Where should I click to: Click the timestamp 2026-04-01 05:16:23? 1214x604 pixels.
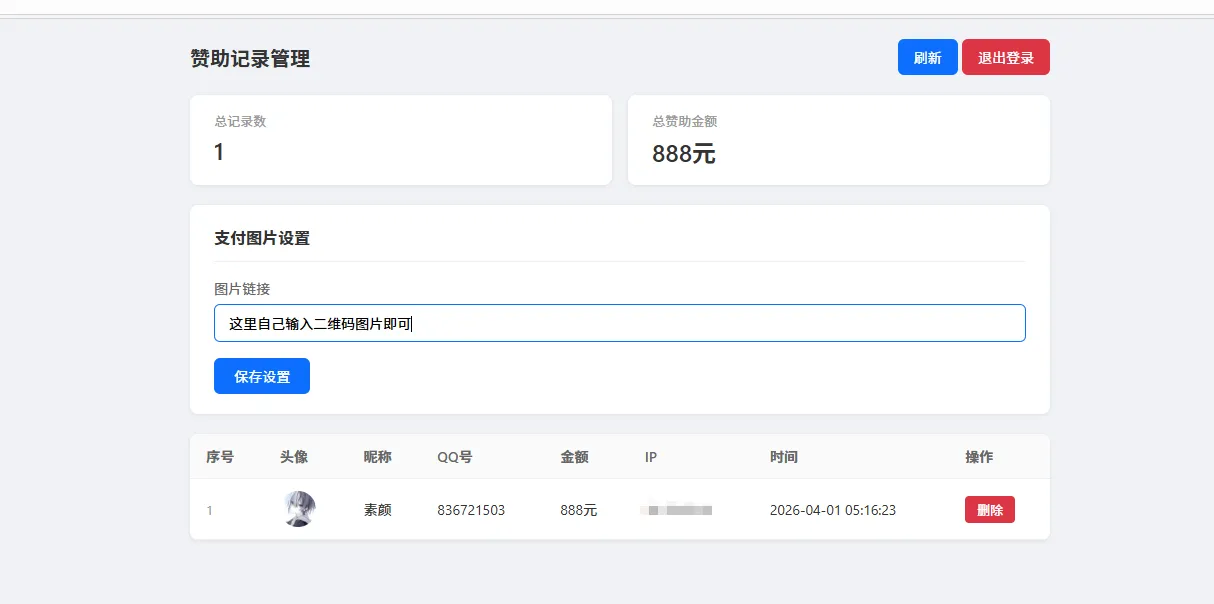coord(832,509)
